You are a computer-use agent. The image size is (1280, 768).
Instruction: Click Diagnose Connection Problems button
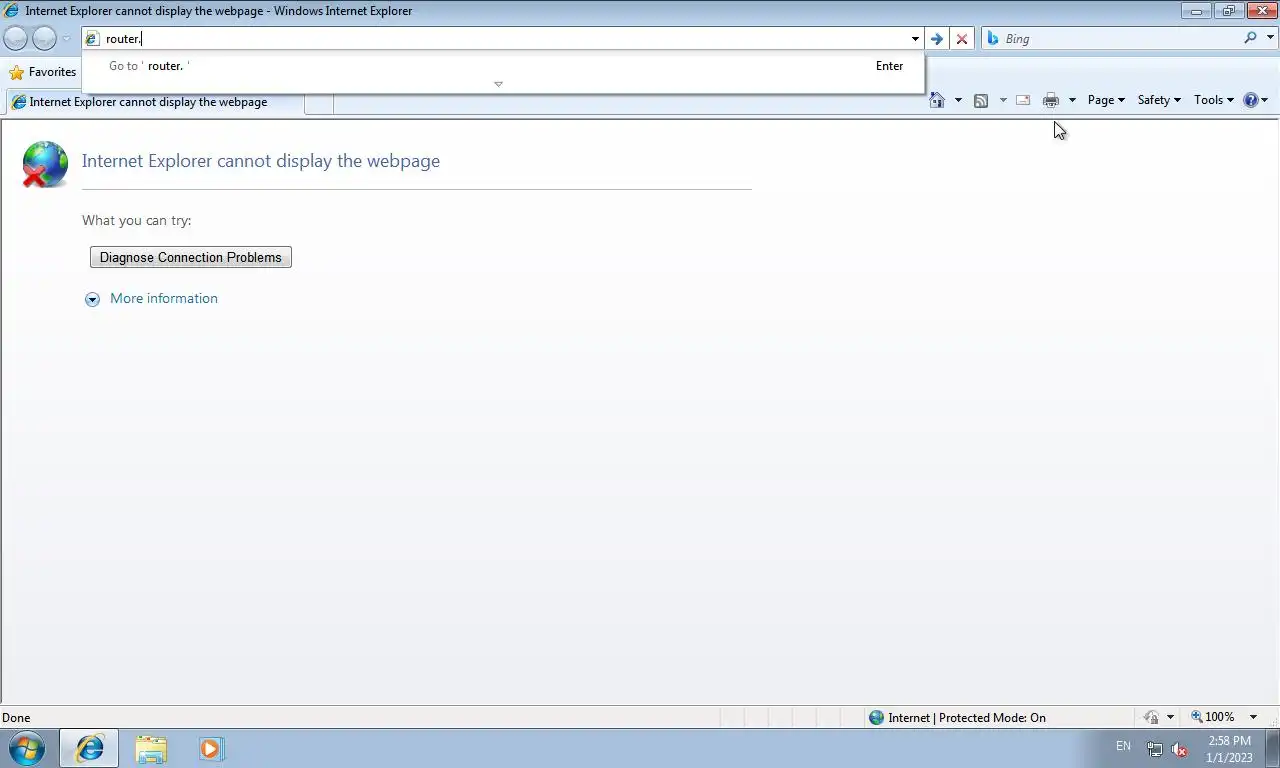191,257
